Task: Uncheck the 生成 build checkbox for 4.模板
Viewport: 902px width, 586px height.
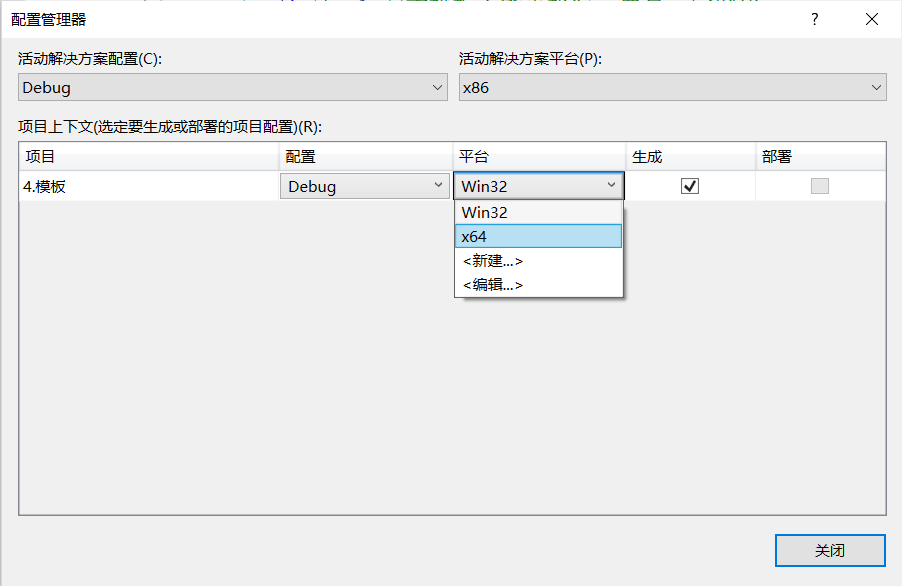Action: click(690, 185)
